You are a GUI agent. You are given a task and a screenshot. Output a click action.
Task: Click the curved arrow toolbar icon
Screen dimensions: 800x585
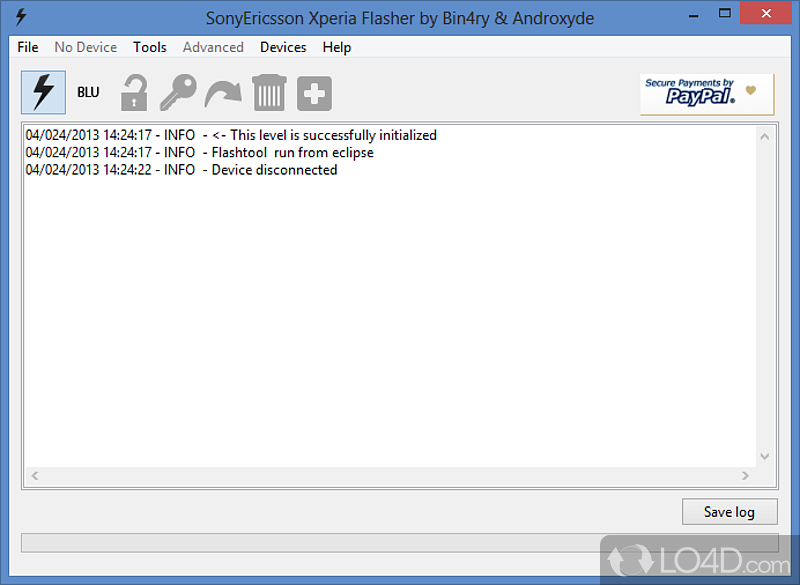pyautogui.click(x=223, y=93)
